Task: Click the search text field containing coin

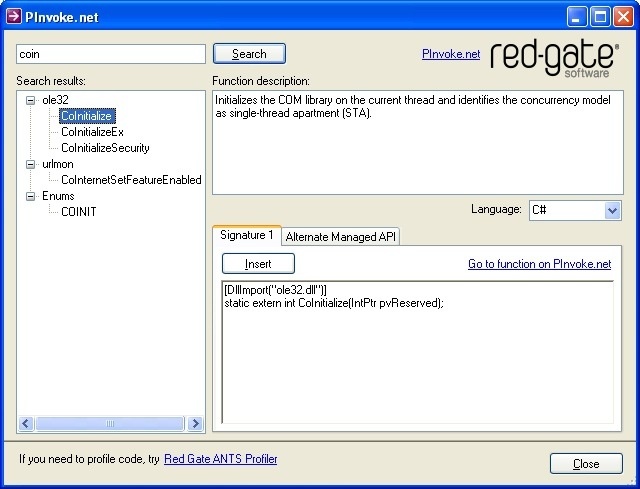Action: (110, 54)
